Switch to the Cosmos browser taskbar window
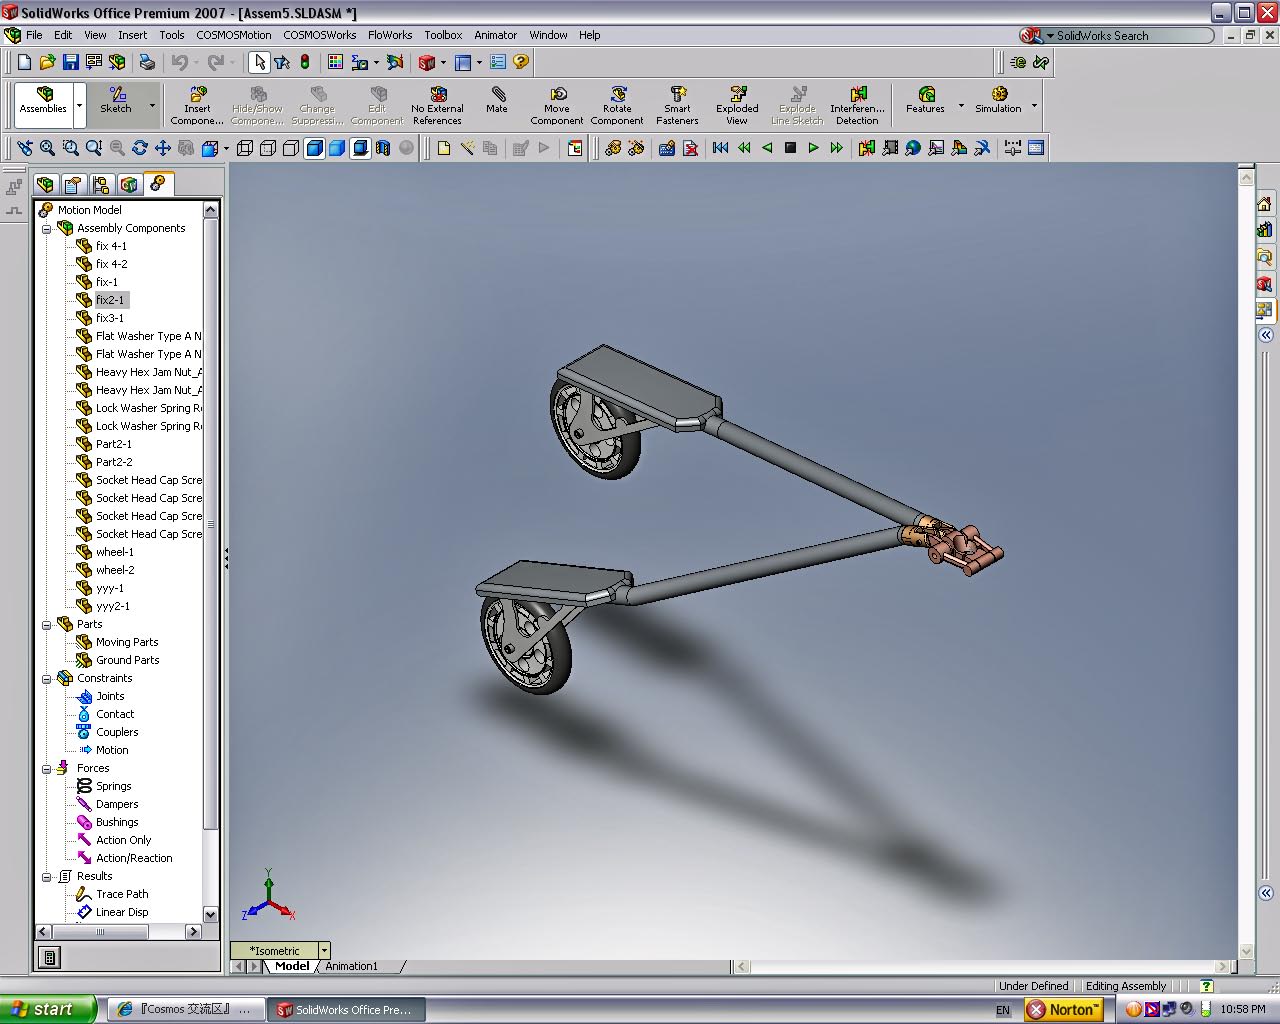Image resolution: width=1280 pixels, height=1024 pixels. [185, 1010]
